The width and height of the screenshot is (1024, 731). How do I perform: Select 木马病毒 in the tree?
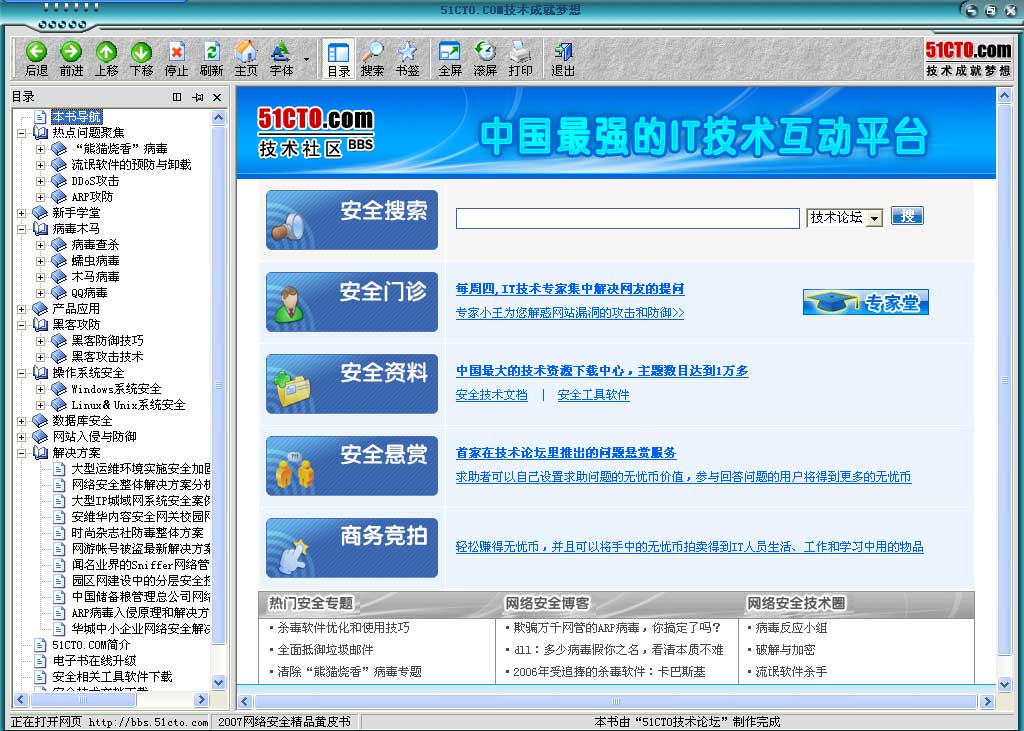(x=95, y=277)
